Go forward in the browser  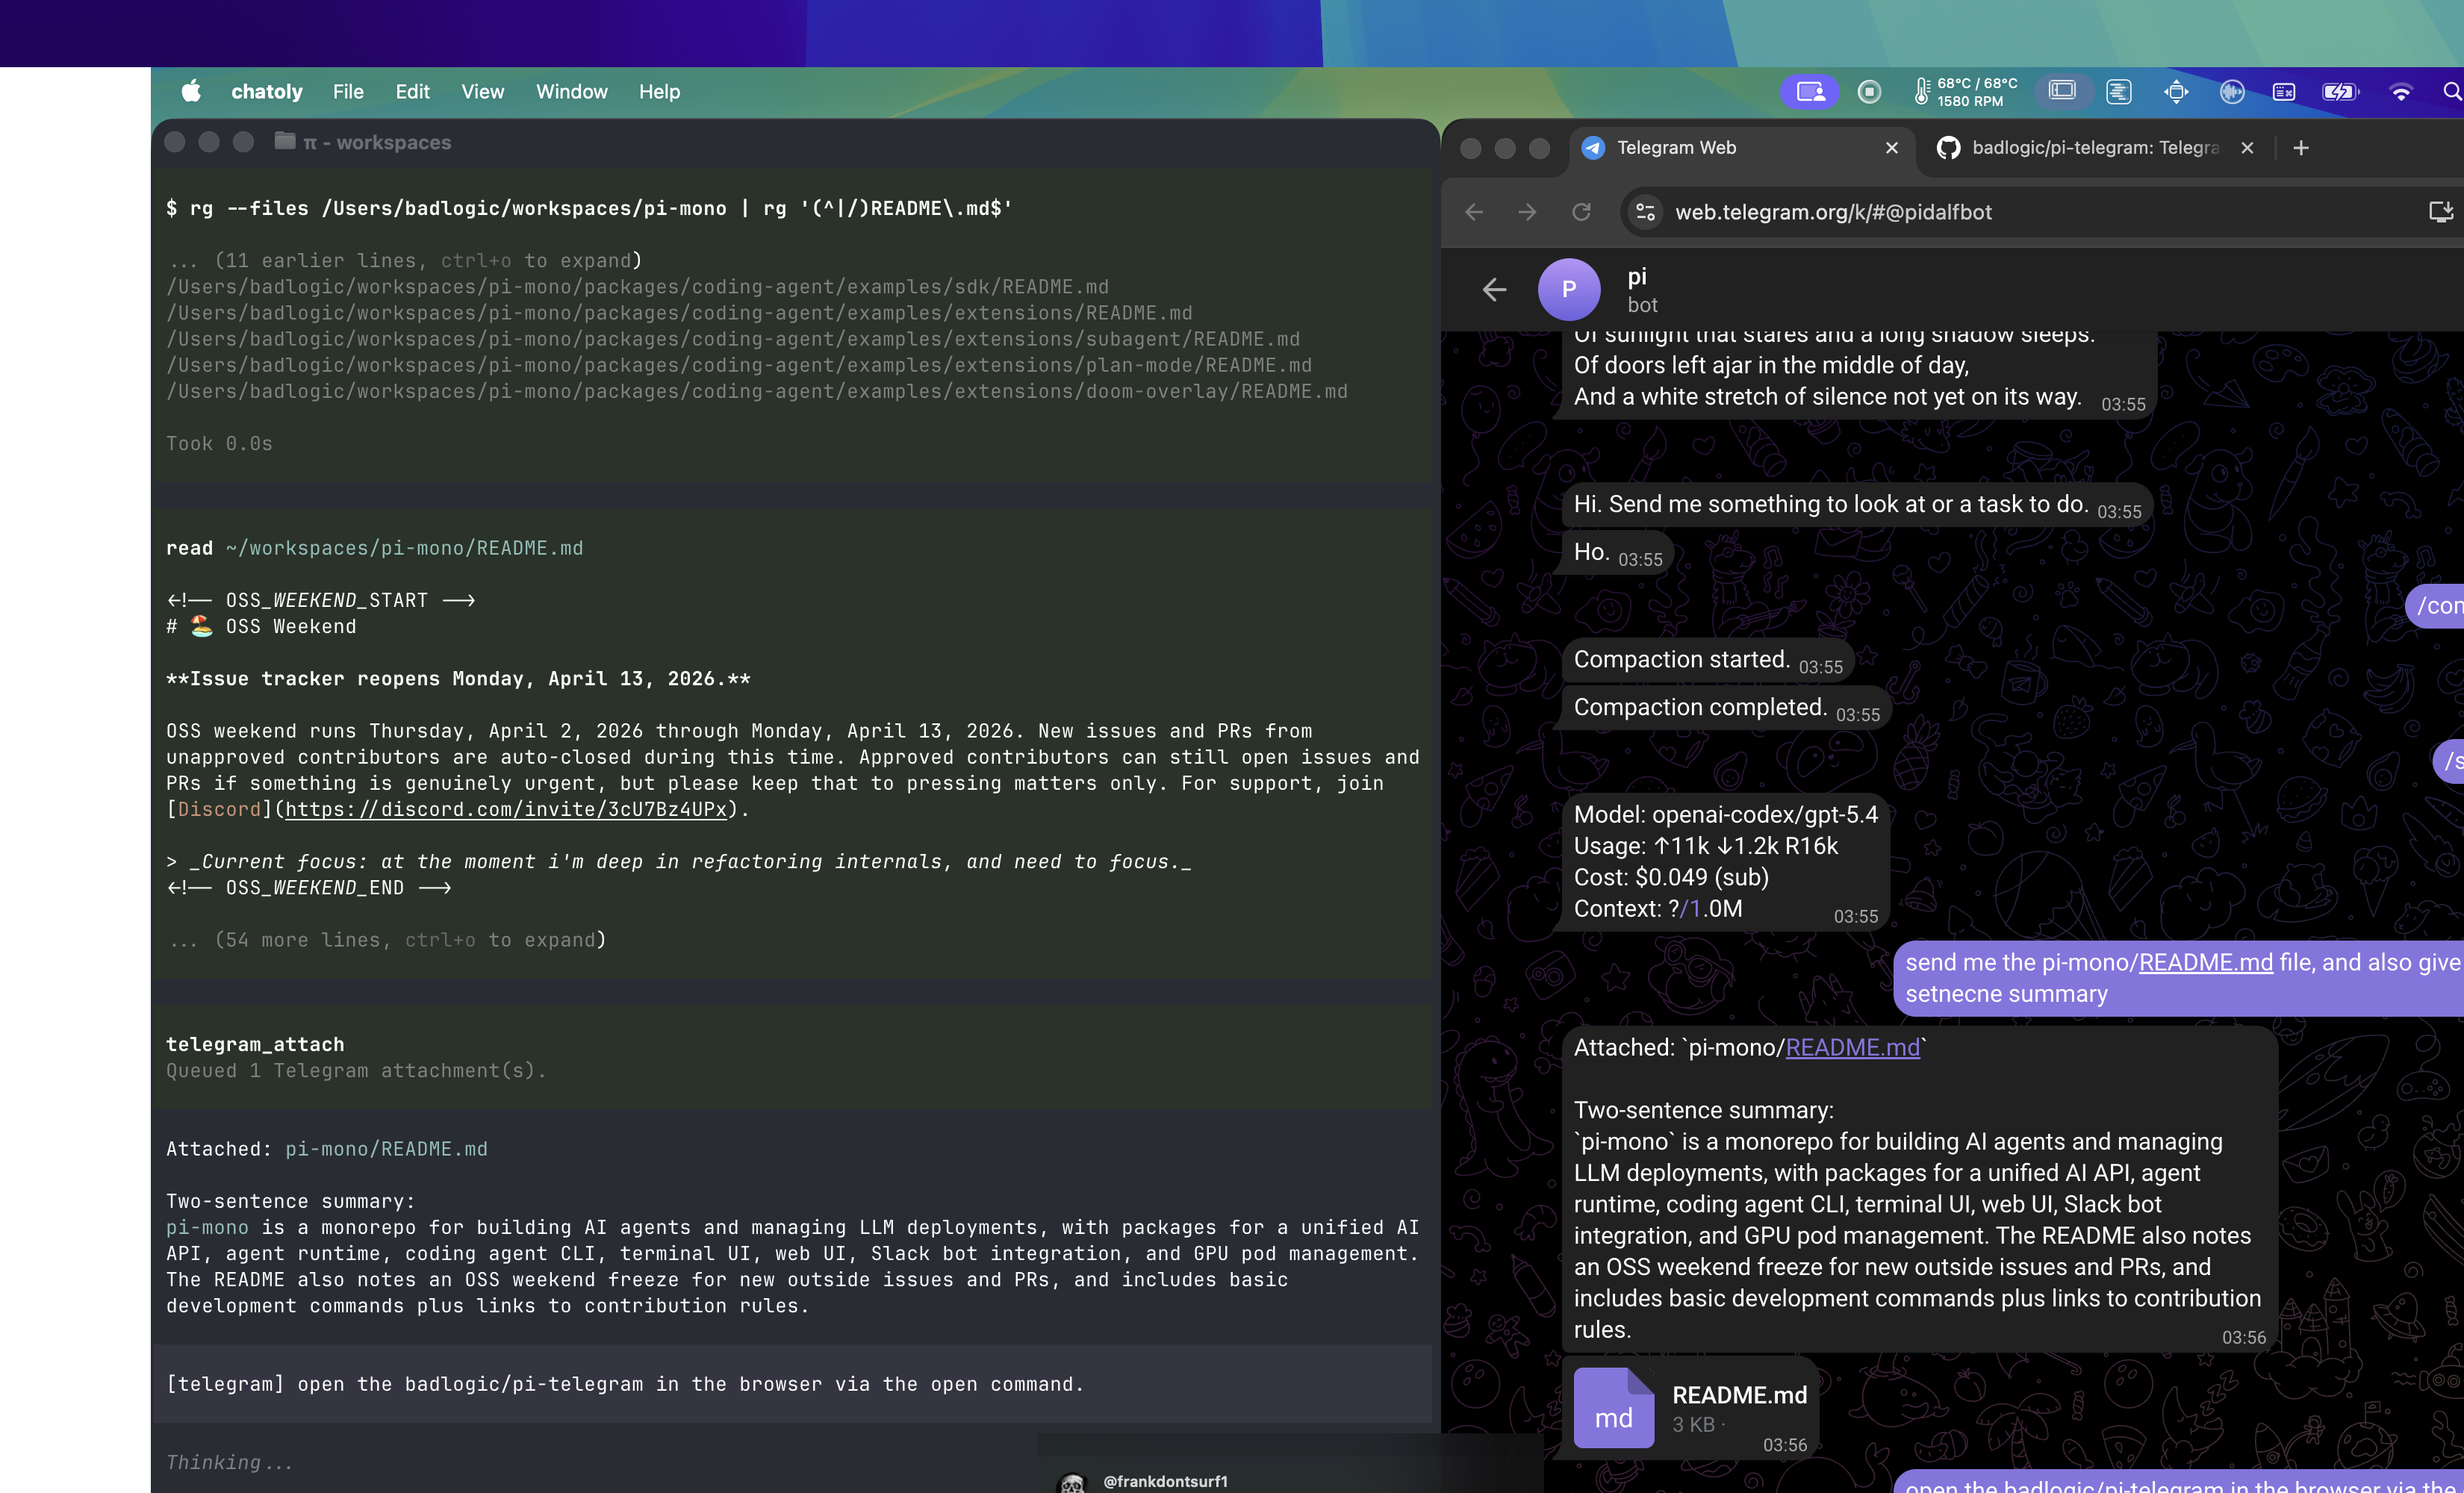coord(1527,212)
